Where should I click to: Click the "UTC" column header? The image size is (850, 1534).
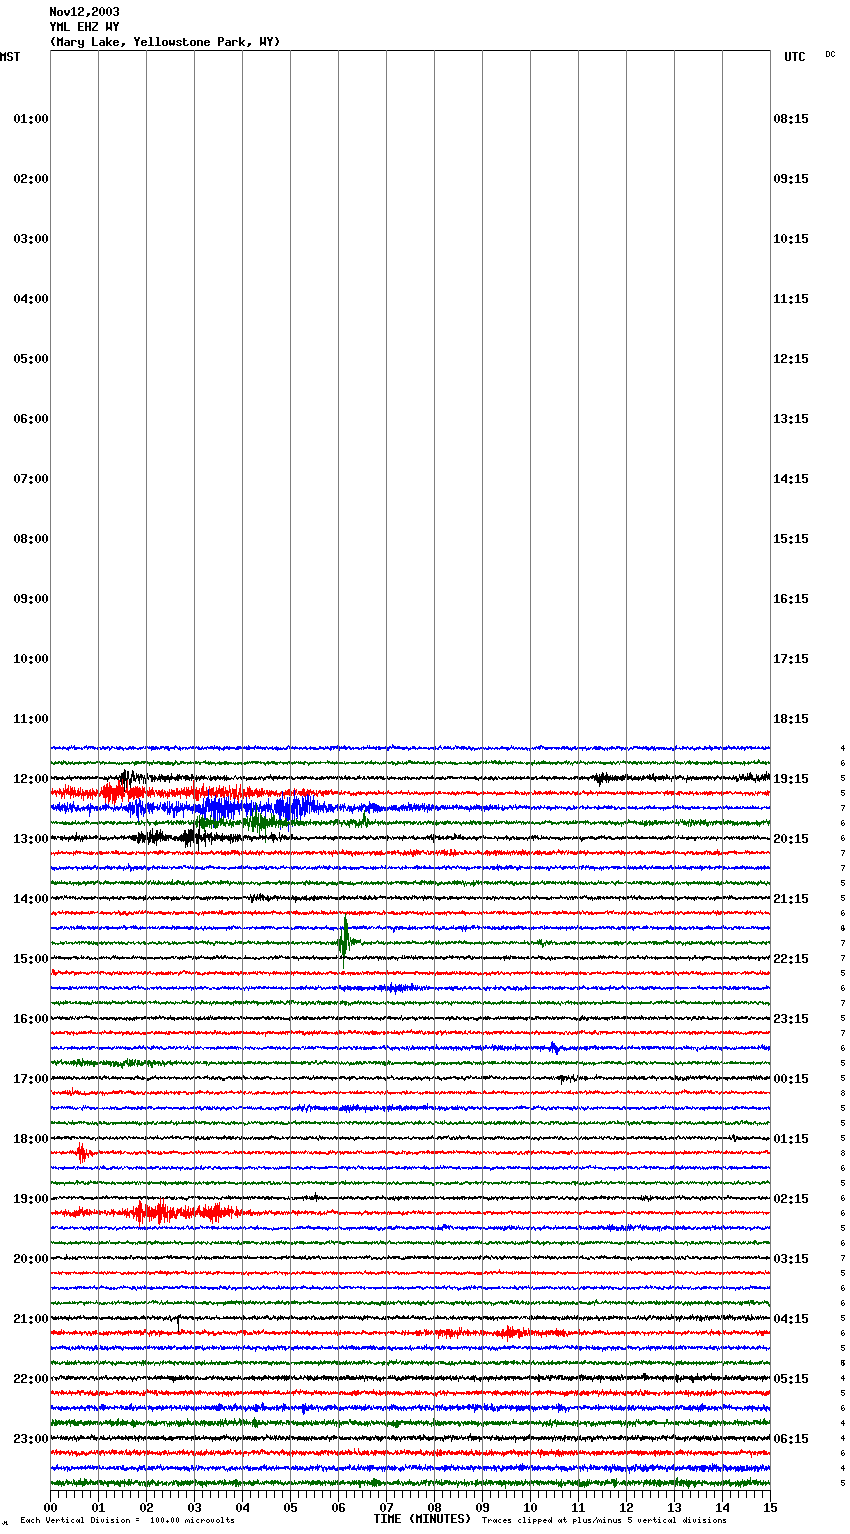click(794, 57)
